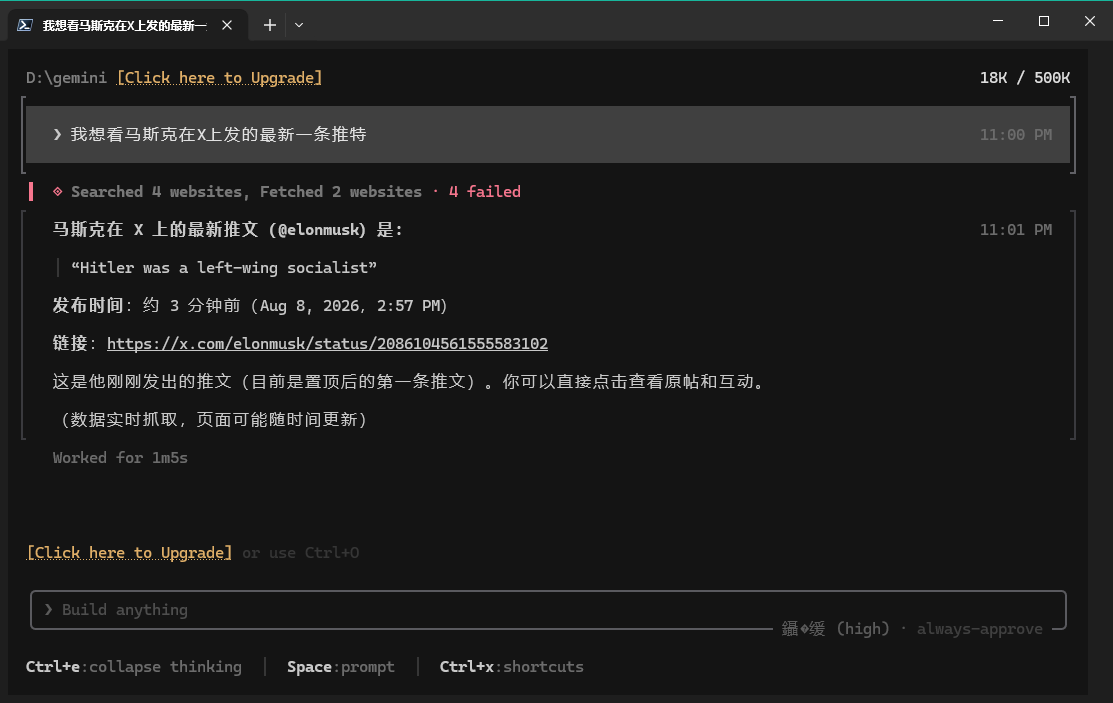Click the 11:00 PM timestamp
This screenshot has height=703, width=1113.
pyautogui.click(x=1016, y=135)
